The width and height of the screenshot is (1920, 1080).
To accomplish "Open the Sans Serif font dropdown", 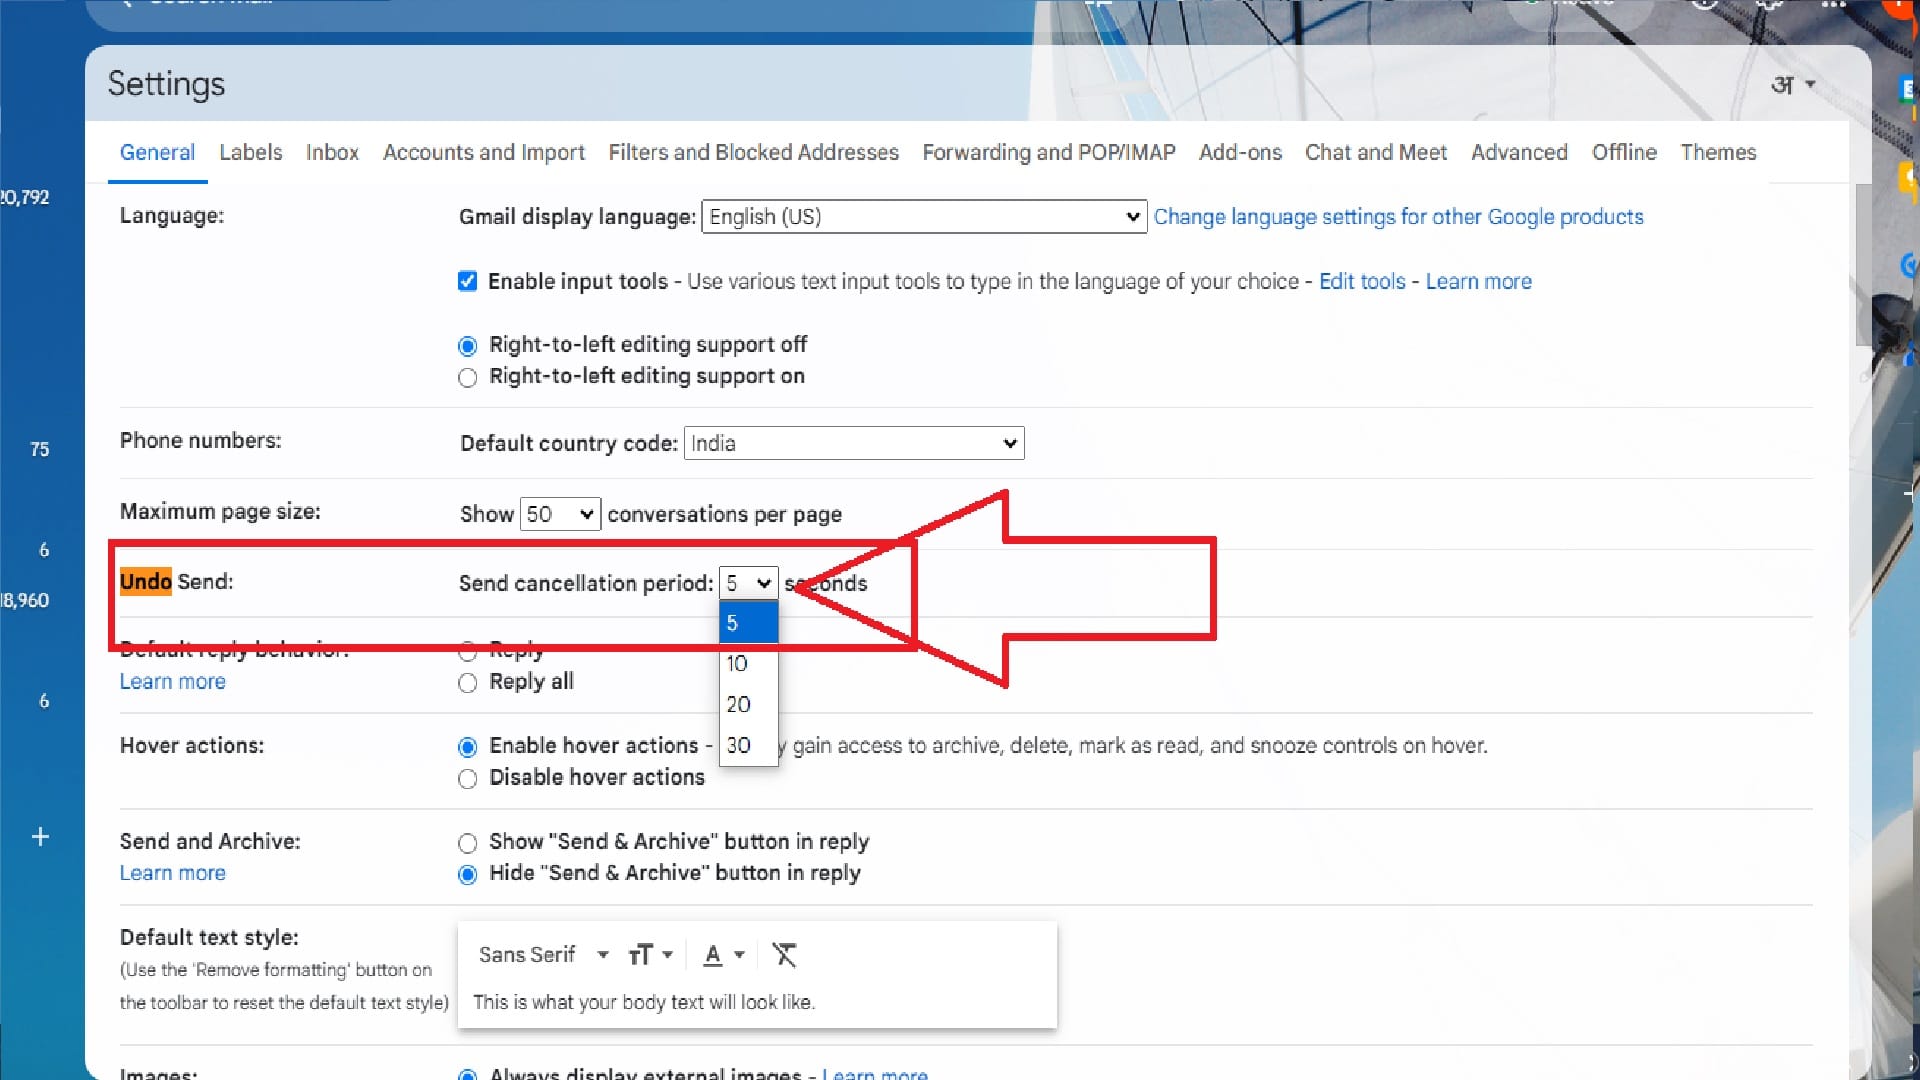I will coord(543,955).
